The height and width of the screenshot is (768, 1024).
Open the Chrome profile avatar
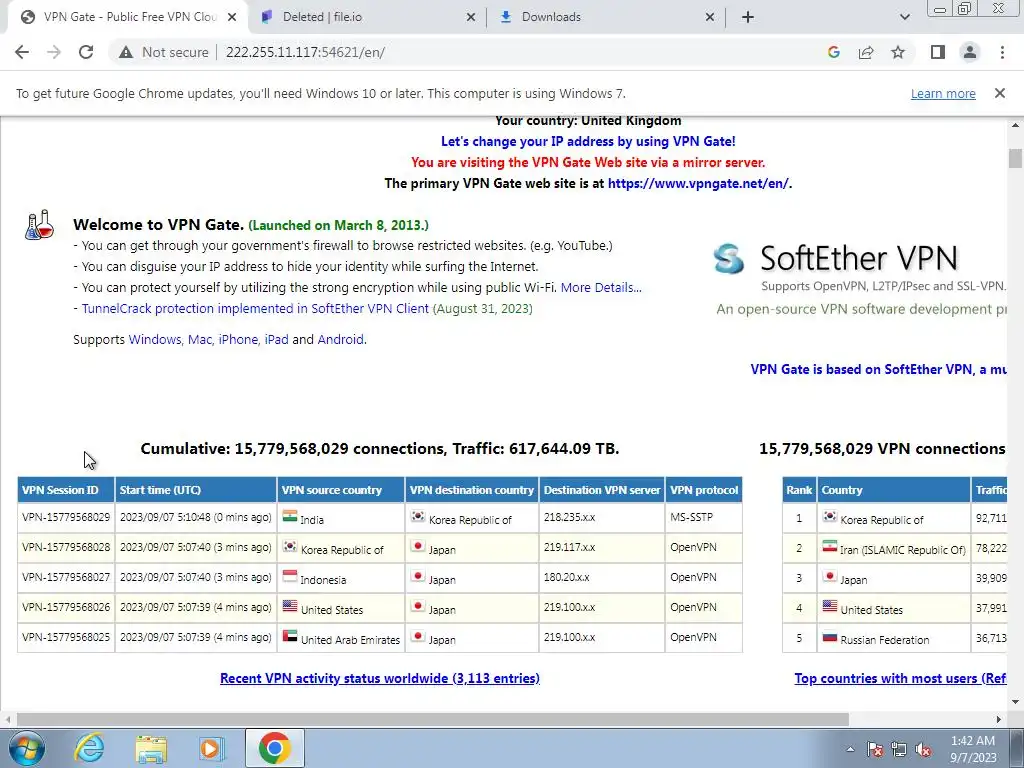point(970,52)
